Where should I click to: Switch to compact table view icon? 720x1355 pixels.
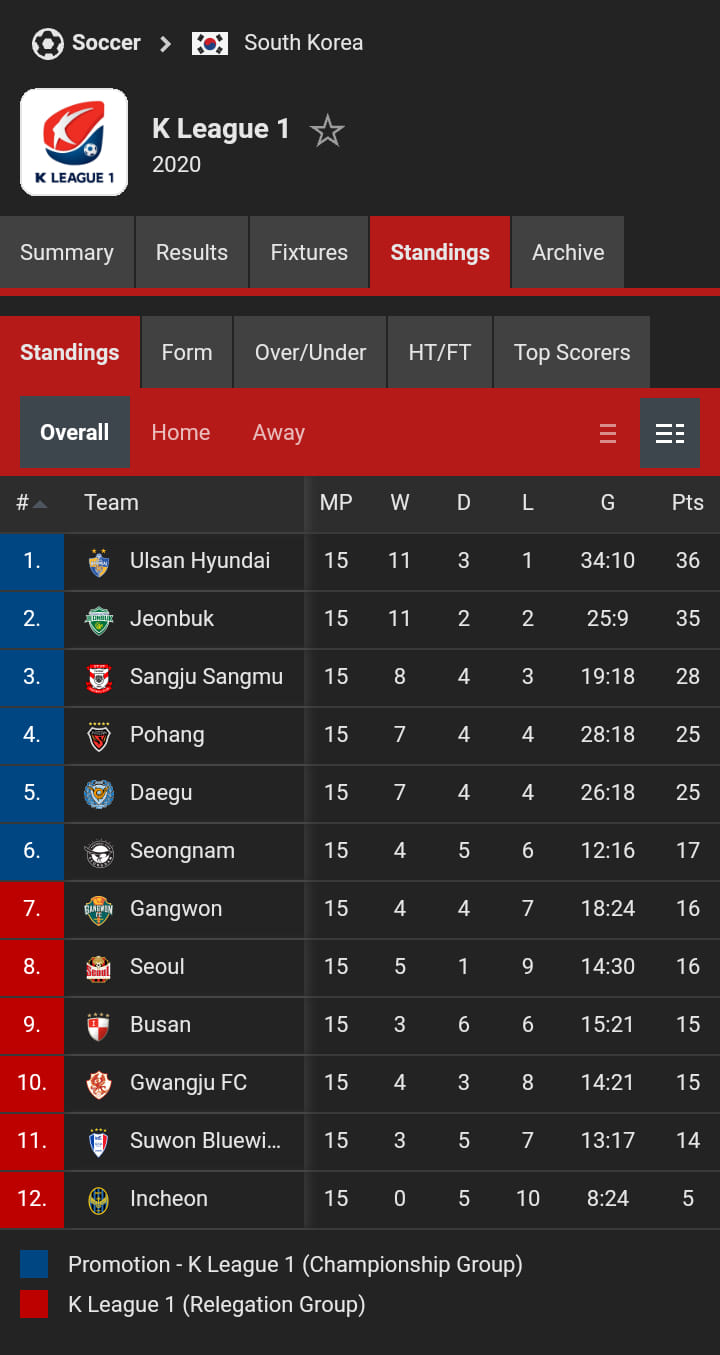(x=608, y=433)
